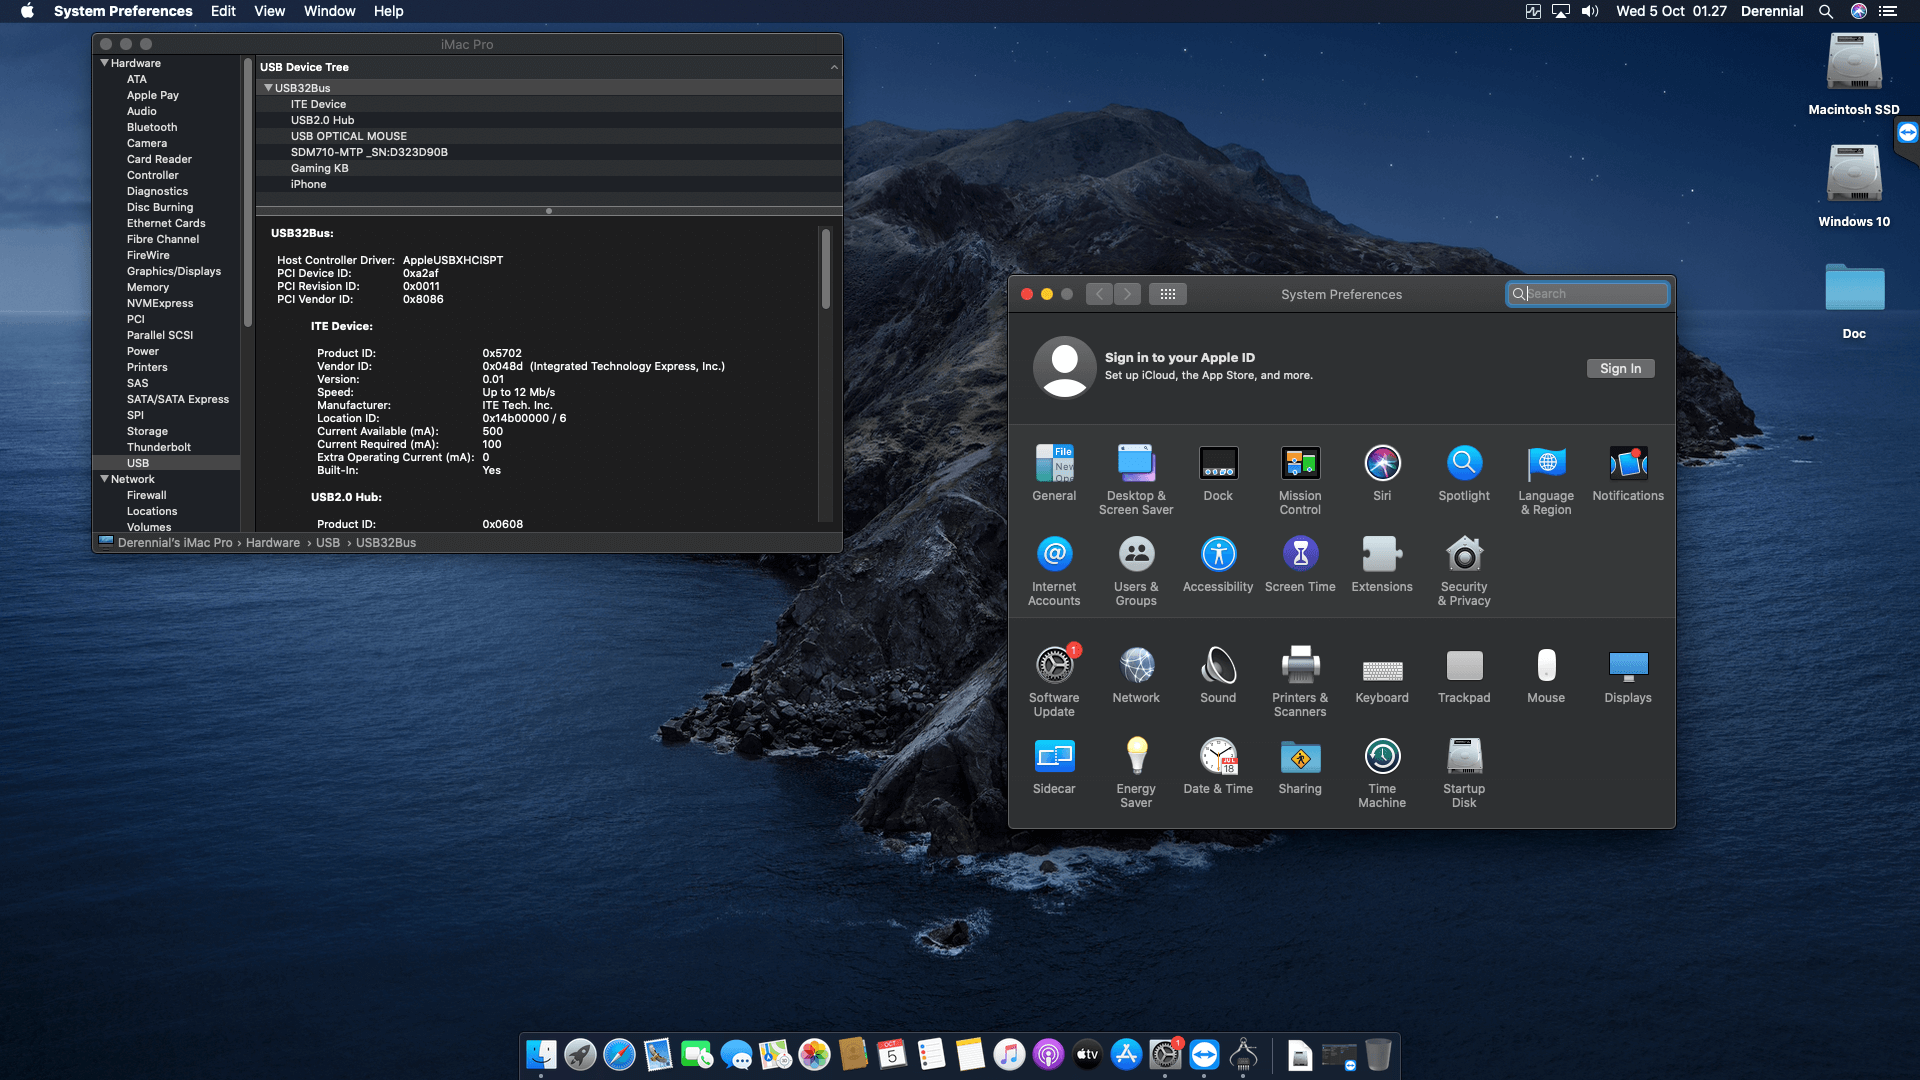Open Time Machine preferences
This screenshot has height=1080, width=1920.
1381,757
